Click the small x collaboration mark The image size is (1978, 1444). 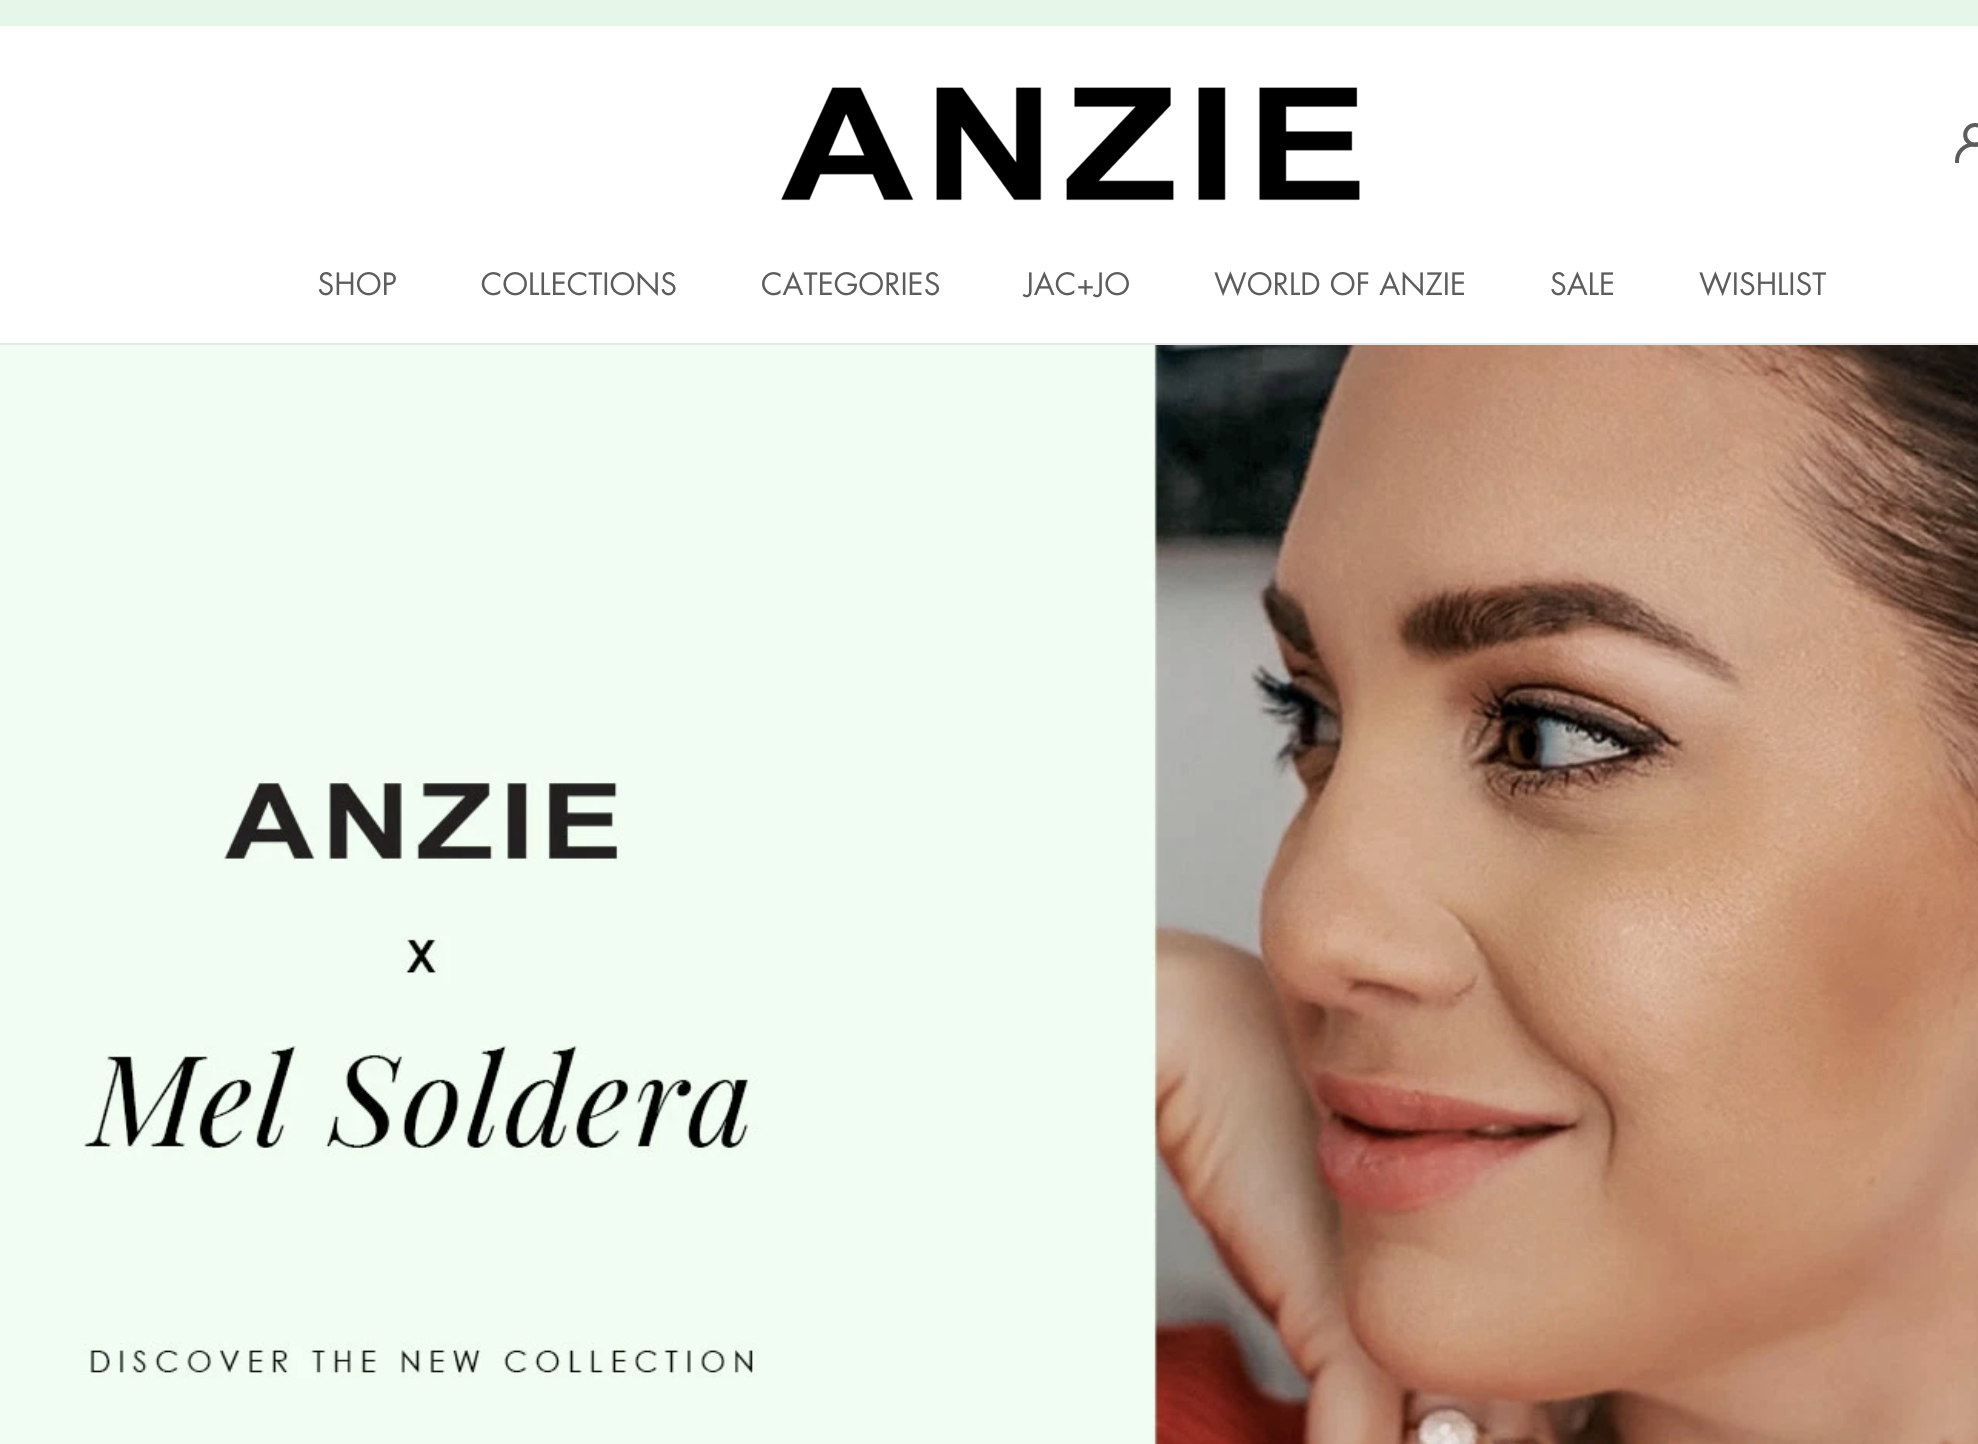pyautogui.click(x=421, y=957)
